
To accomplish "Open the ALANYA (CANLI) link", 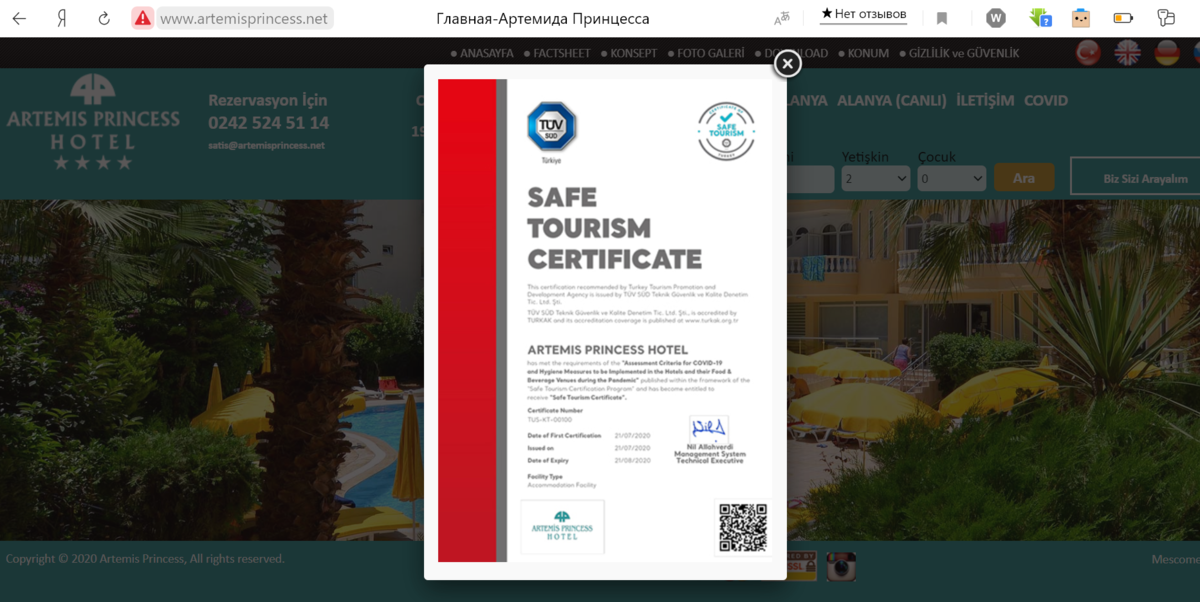I will coord(892,100).
